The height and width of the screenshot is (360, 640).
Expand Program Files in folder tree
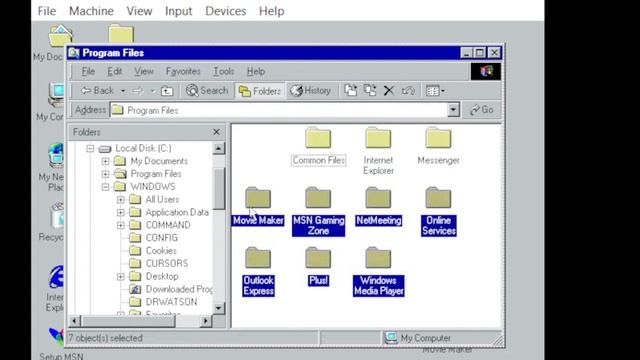(x=105, y=174)
